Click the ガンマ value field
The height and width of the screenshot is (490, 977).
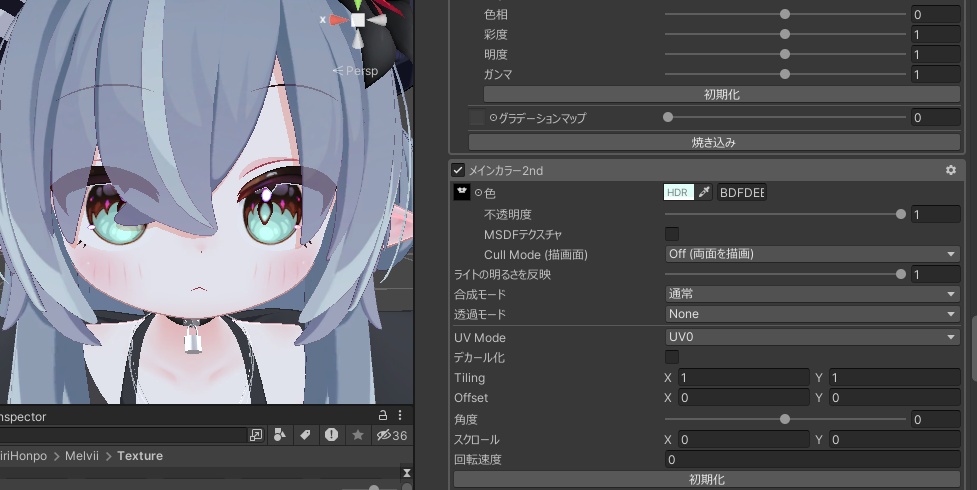pos(935,74)
